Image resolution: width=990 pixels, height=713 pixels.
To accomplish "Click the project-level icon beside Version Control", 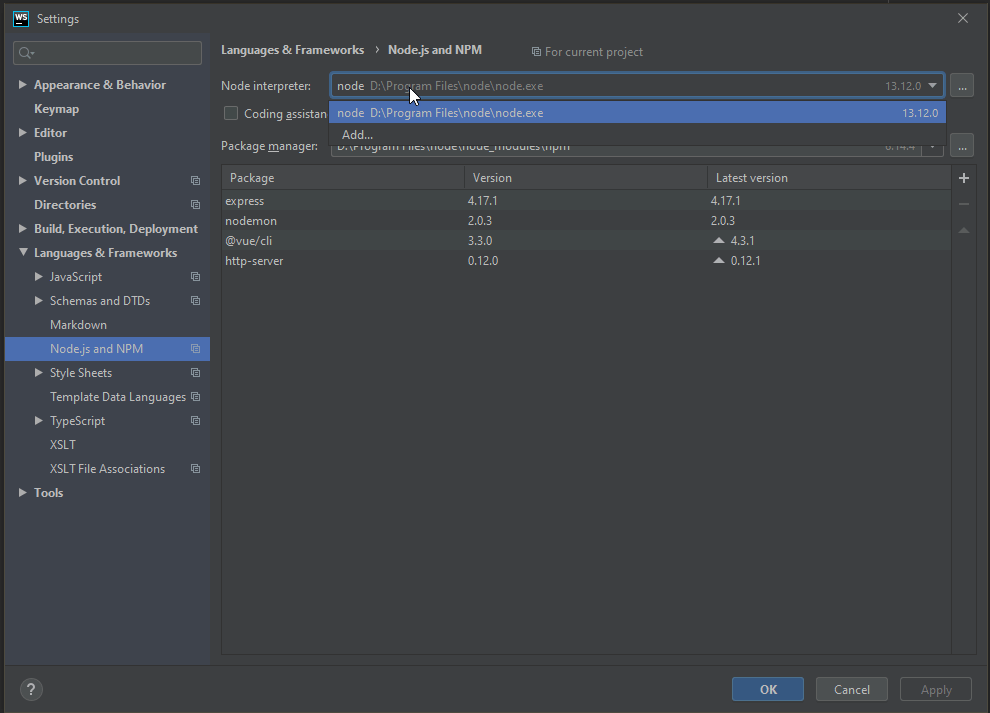I will pyautogui.click(x=196, y=181).
